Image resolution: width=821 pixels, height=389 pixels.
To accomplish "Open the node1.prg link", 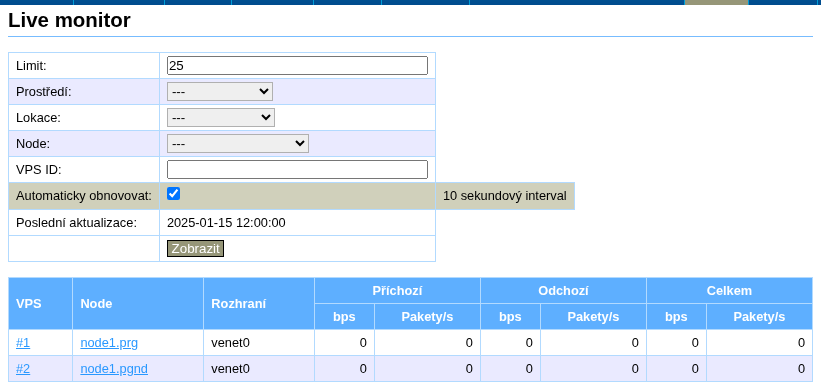I will click(x=109, y=343).
